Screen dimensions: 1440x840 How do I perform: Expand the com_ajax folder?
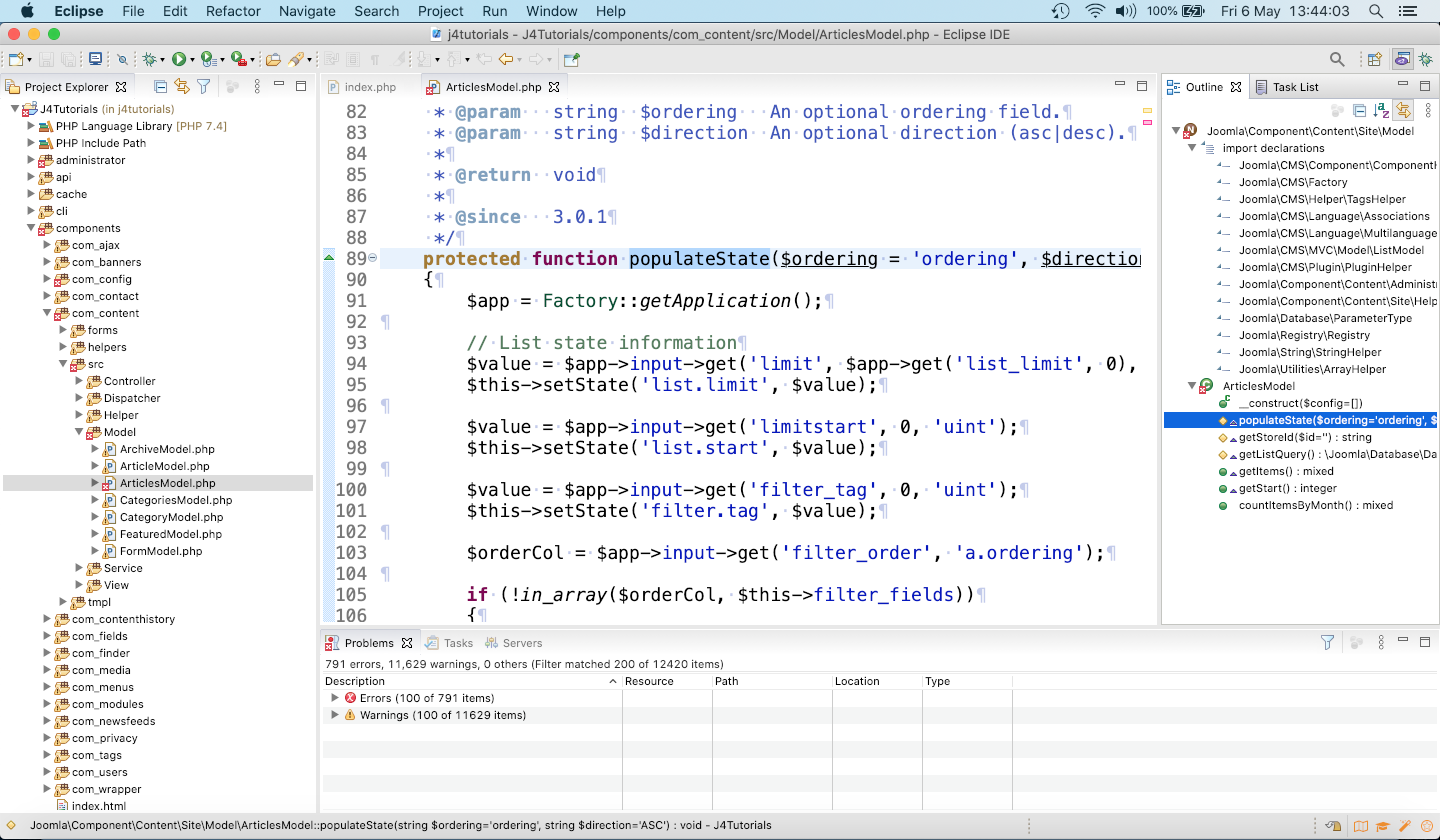point(46,245)
